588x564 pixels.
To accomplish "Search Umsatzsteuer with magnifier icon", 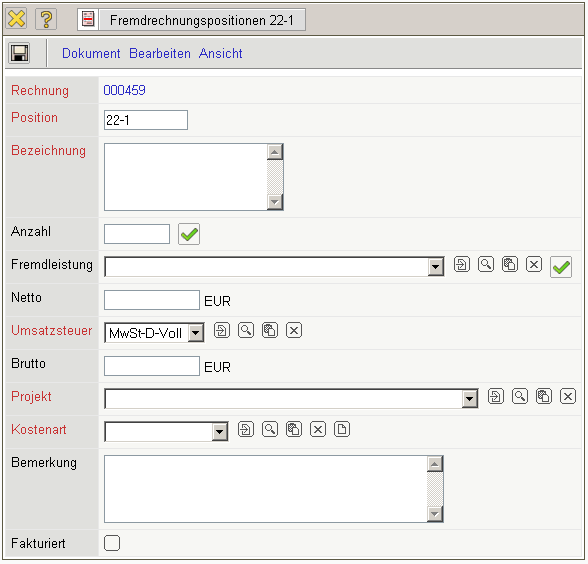I will pos(246,330).
